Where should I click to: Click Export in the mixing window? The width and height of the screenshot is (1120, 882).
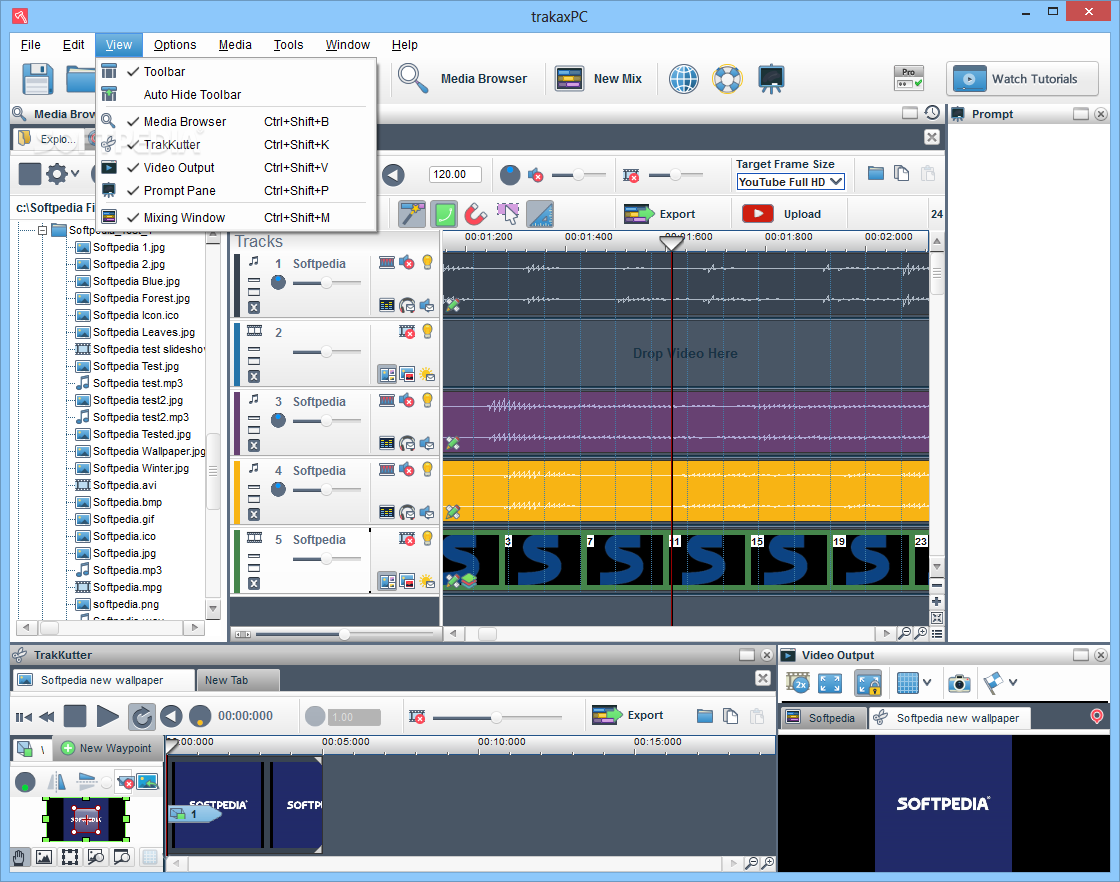click(659, 214)
